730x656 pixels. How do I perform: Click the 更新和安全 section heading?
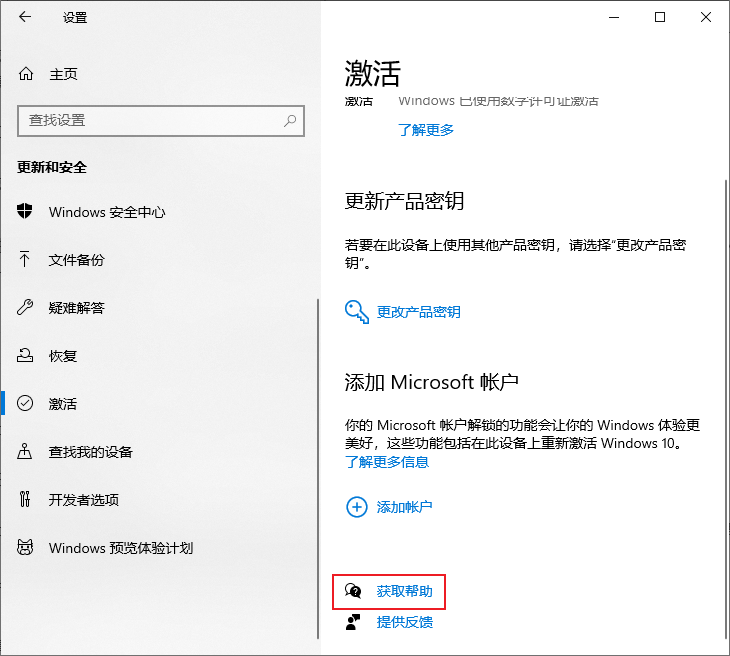(52, 167)
